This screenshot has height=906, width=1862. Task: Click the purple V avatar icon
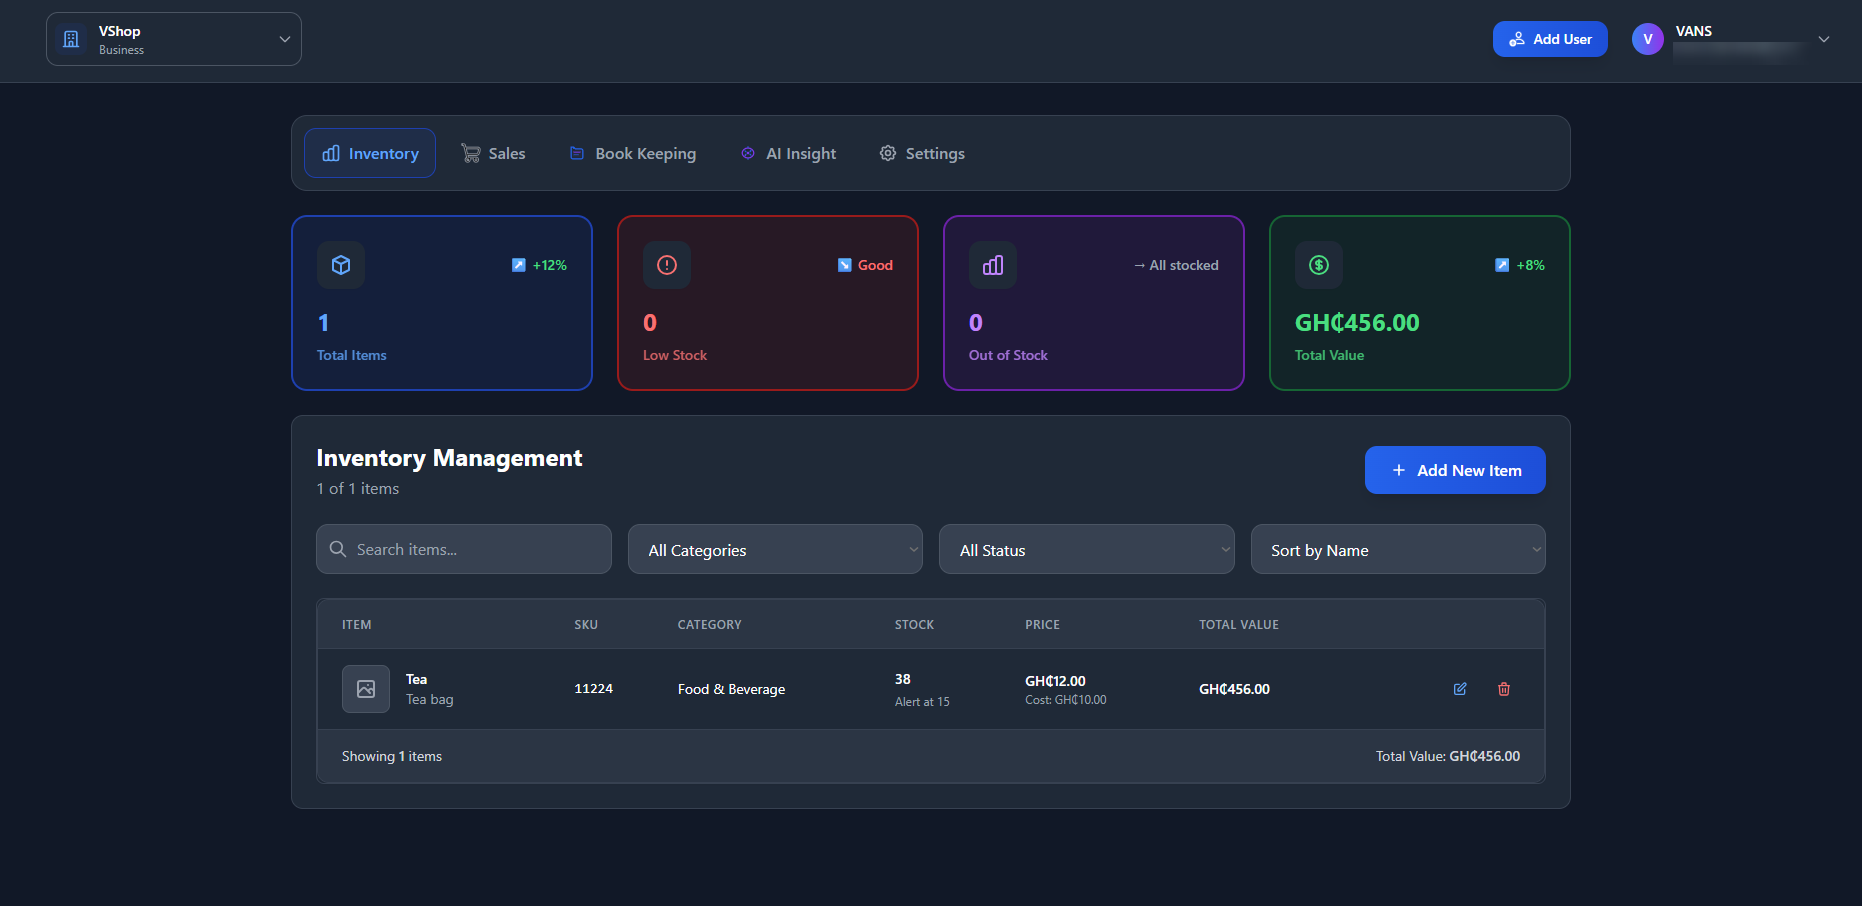click(x=1647, y=39)
